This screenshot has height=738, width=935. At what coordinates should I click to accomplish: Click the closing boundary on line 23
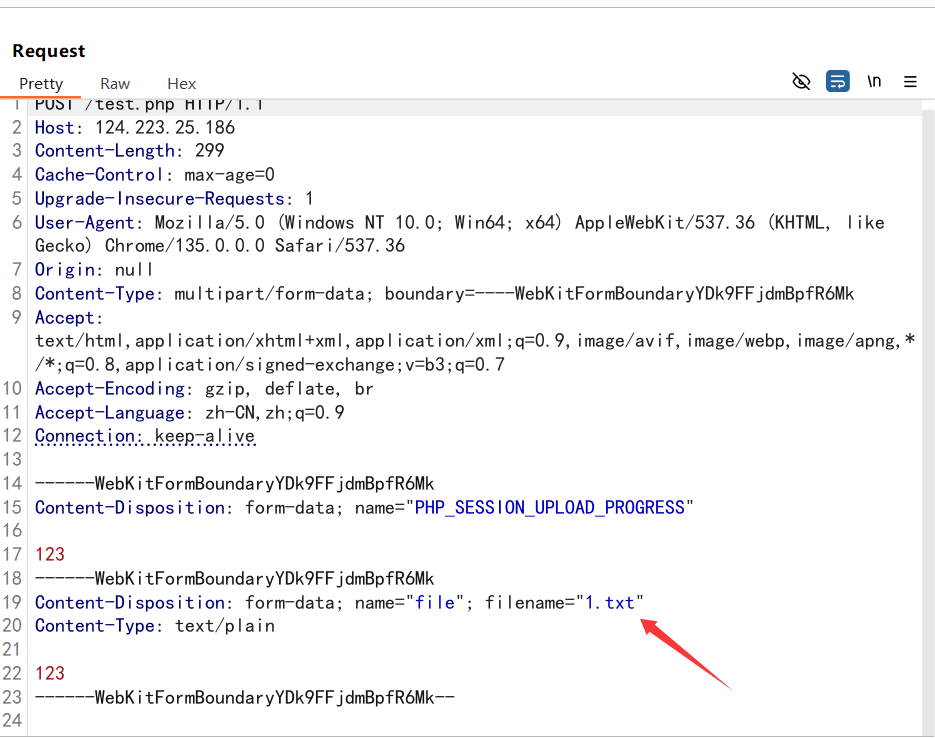tap(245, 697)
